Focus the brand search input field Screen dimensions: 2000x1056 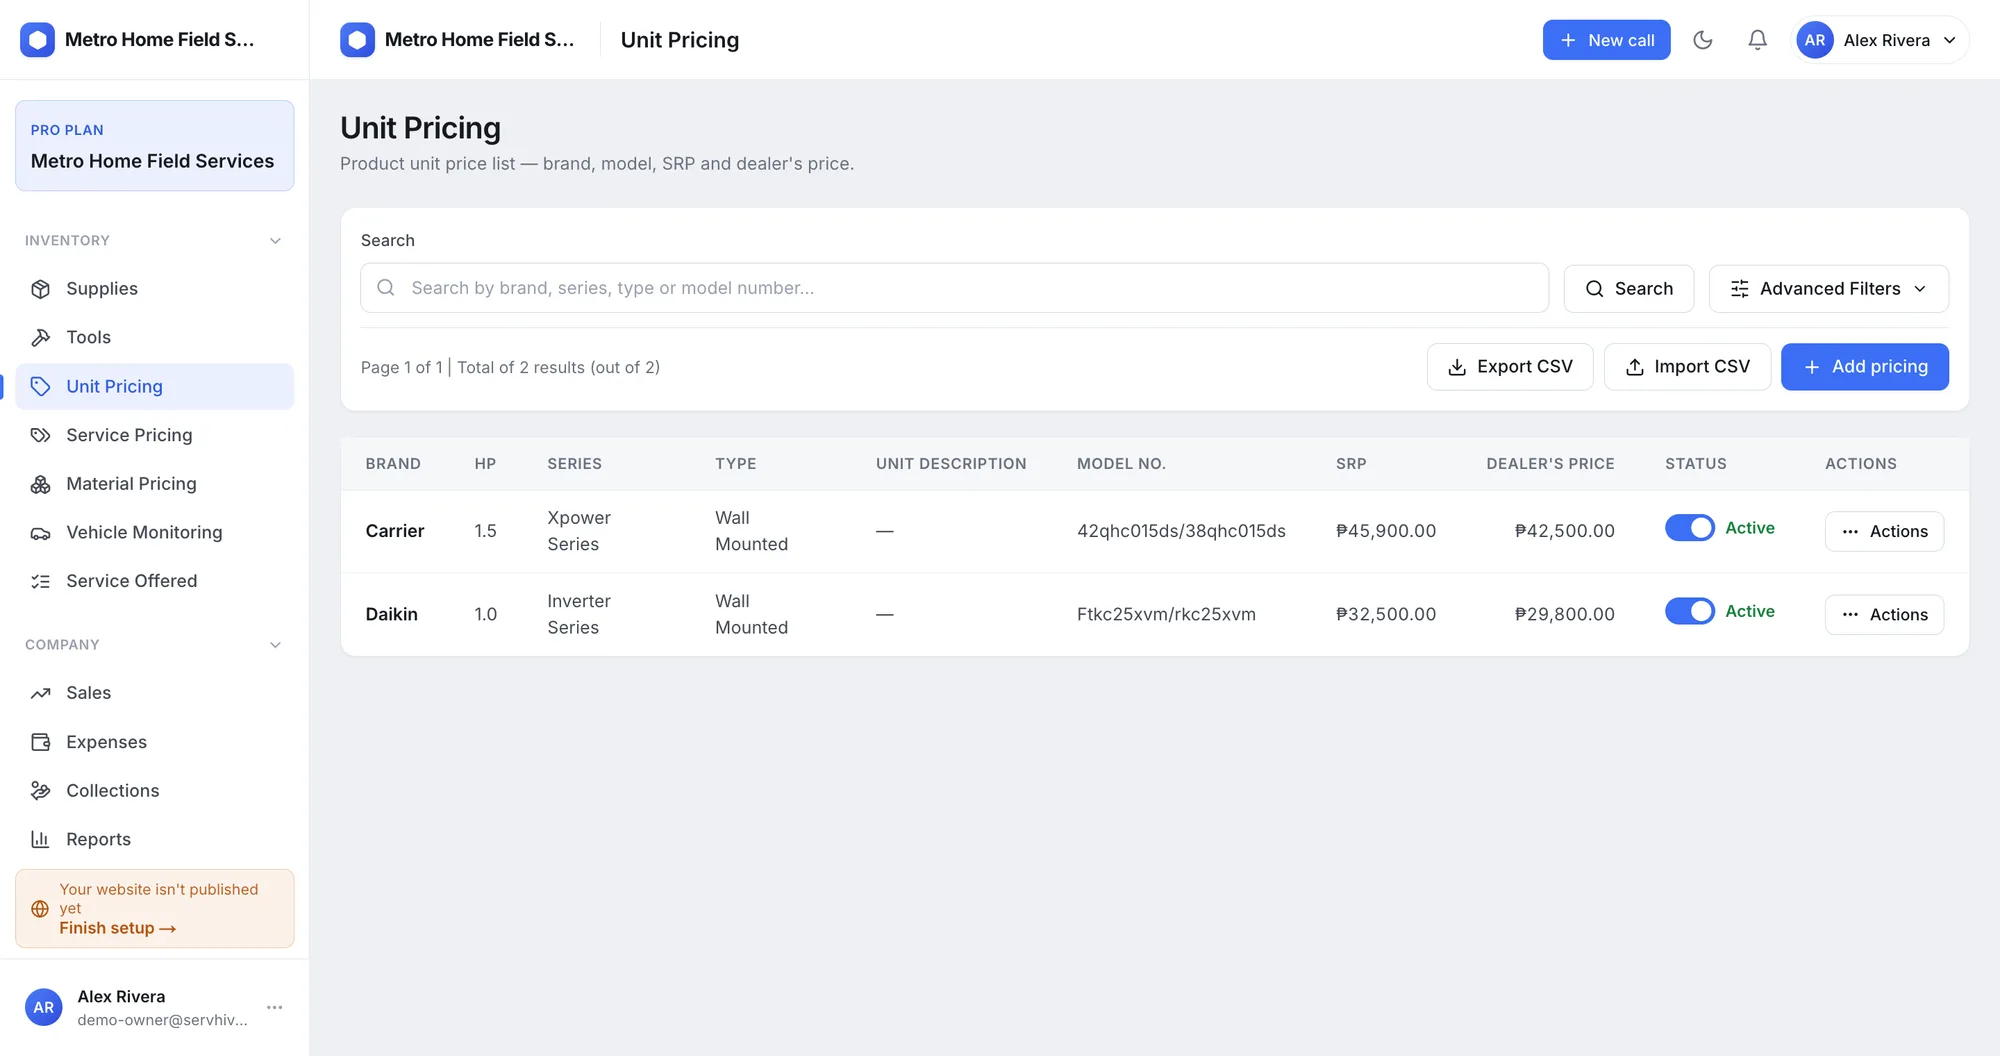pos(954,288)
